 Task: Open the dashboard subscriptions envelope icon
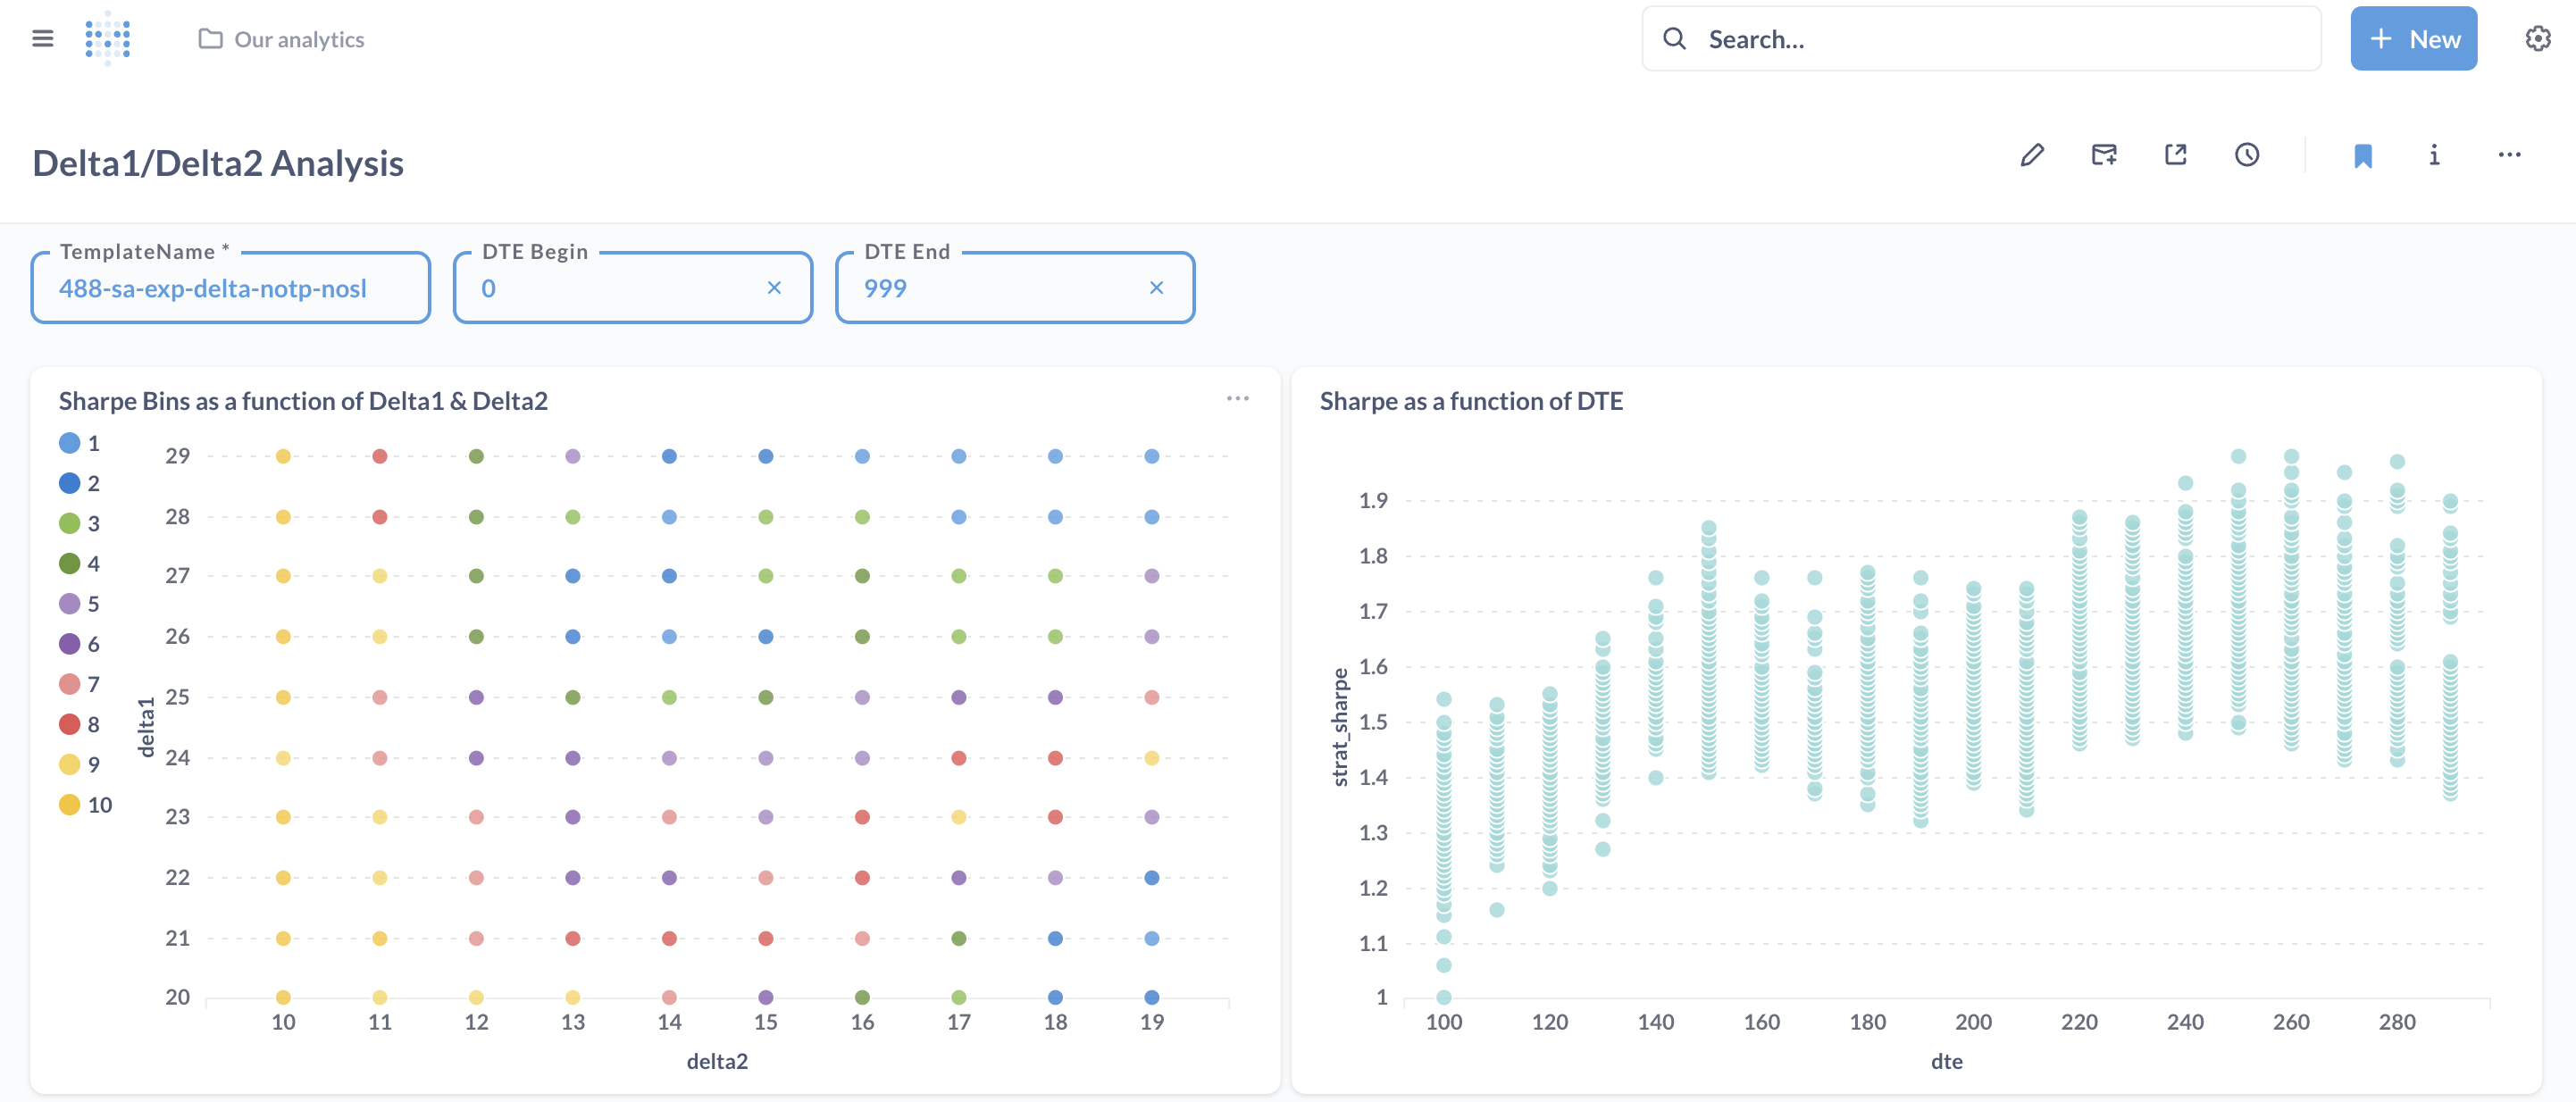tap(2103, 155)
